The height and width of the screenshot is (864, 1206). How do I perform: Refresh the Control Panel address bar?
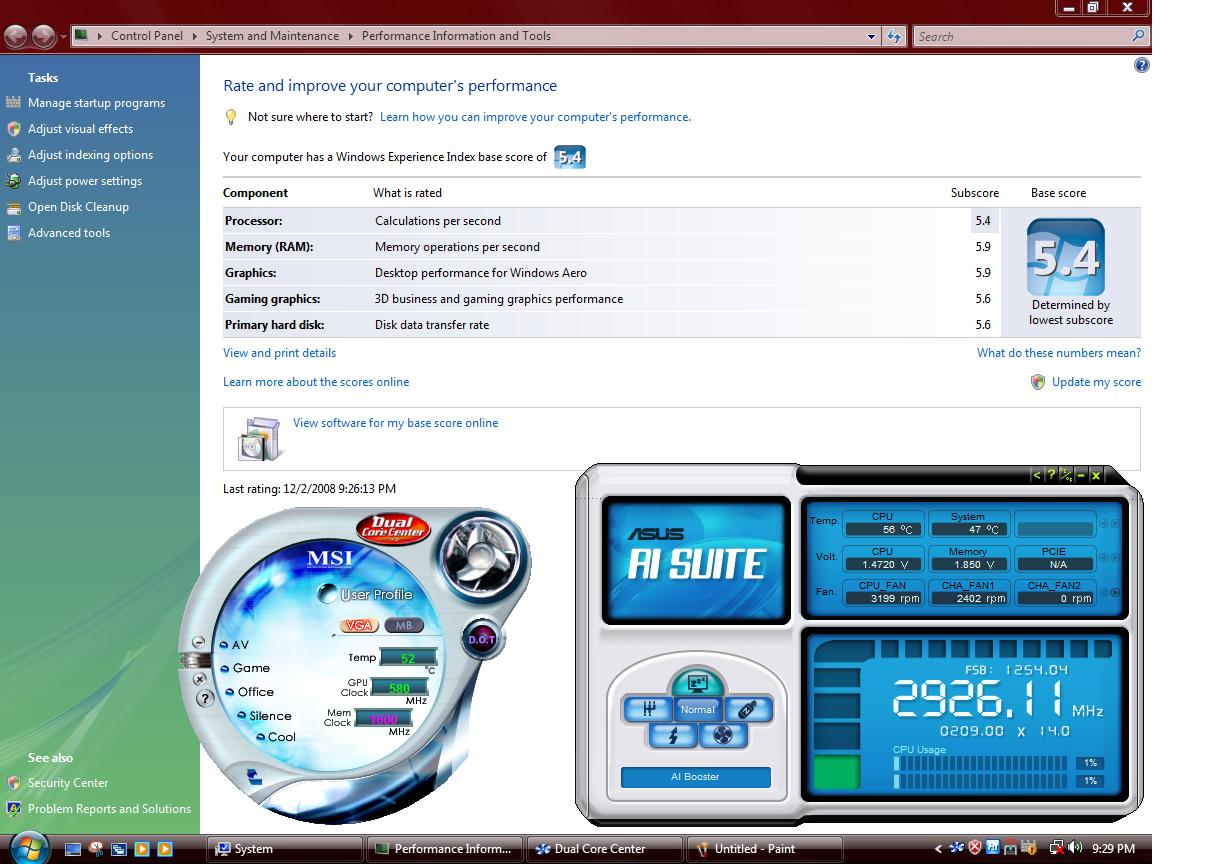point(894,36)
